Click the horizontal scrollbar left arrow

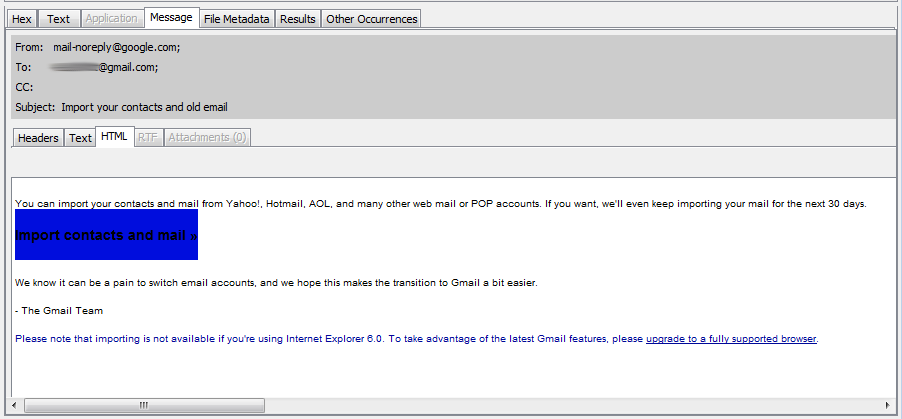(x=13, y=405)
